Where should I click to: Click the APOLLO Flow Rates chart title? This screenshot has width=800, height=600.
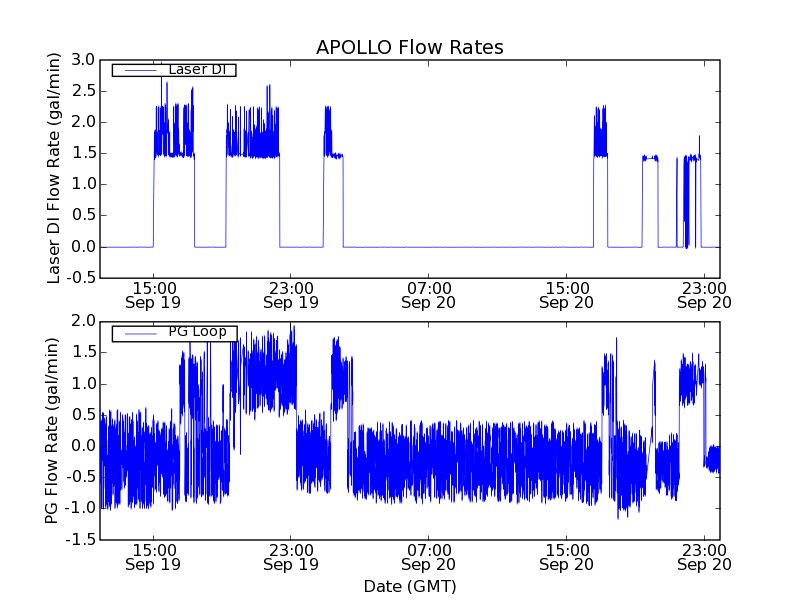point(410,47)
